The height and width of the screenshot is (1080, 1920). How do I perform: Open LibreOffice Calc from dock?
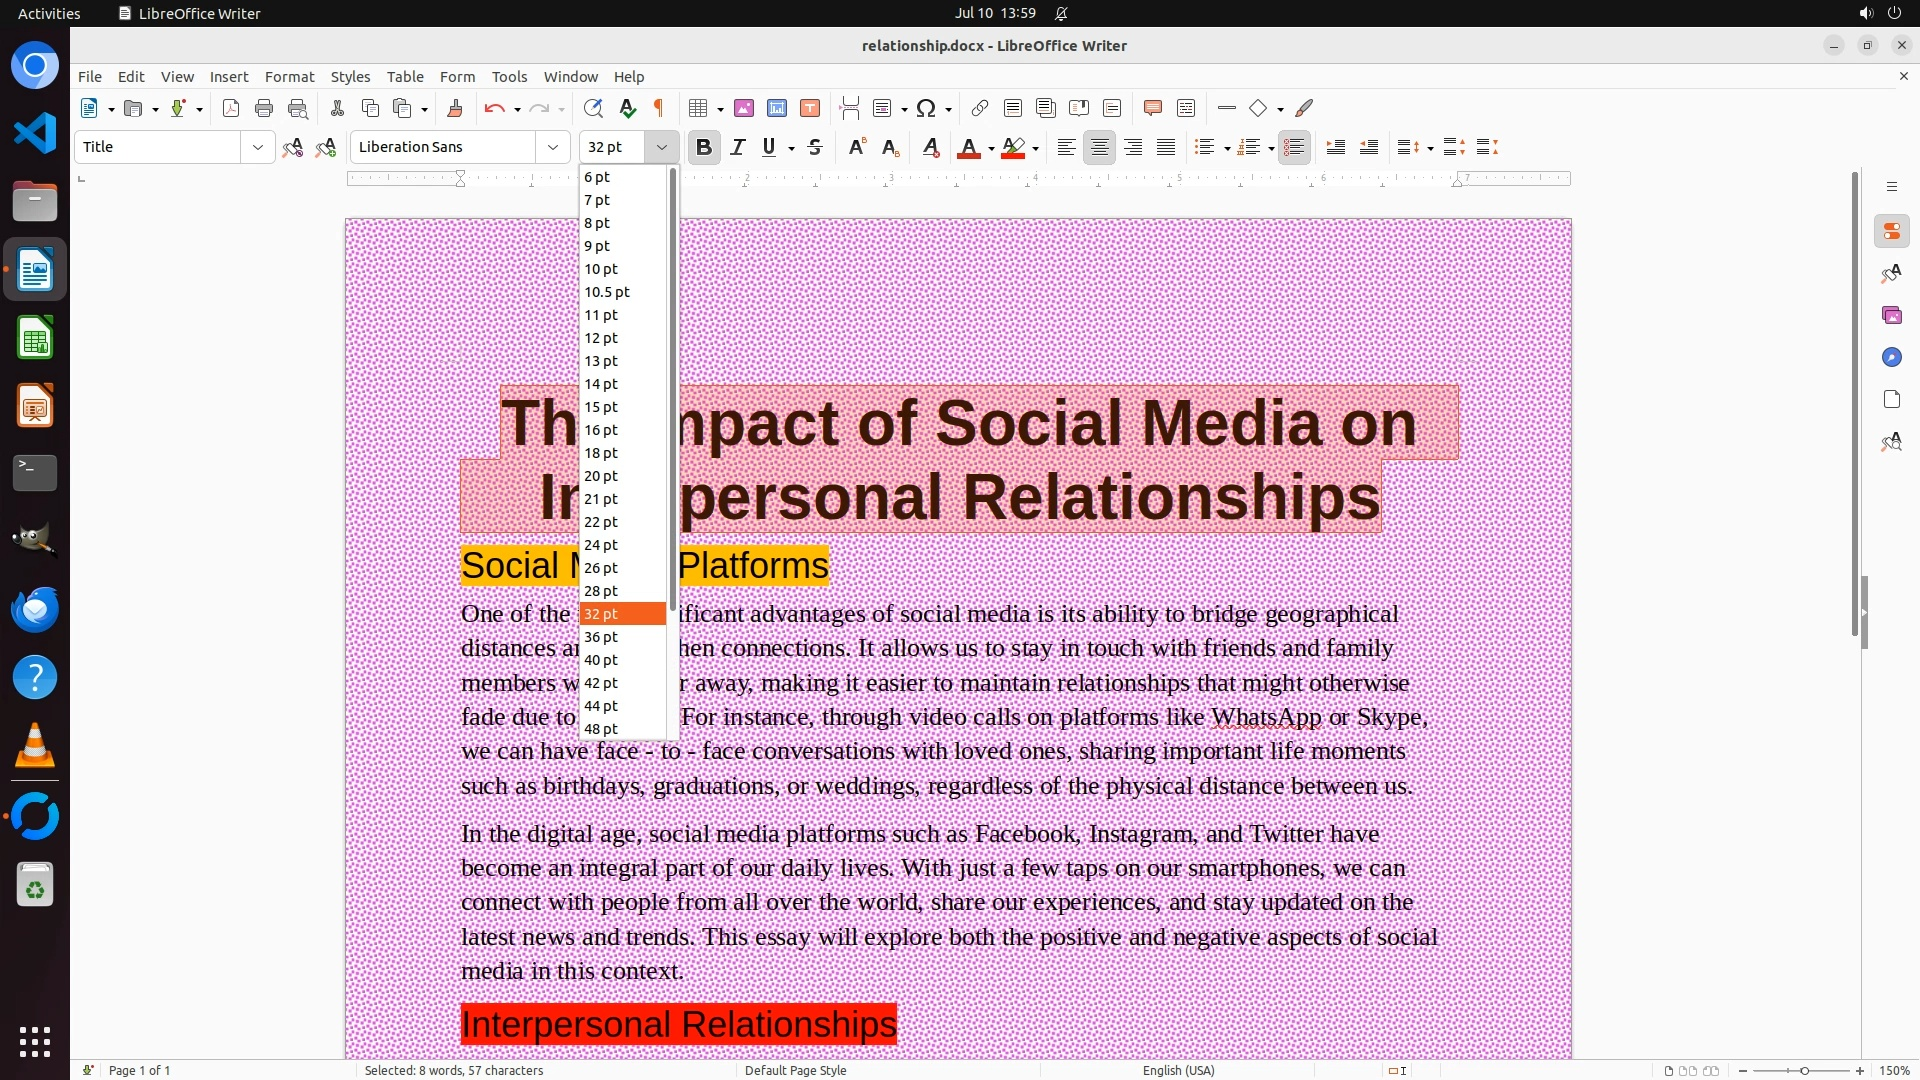(x=35, y=338)
